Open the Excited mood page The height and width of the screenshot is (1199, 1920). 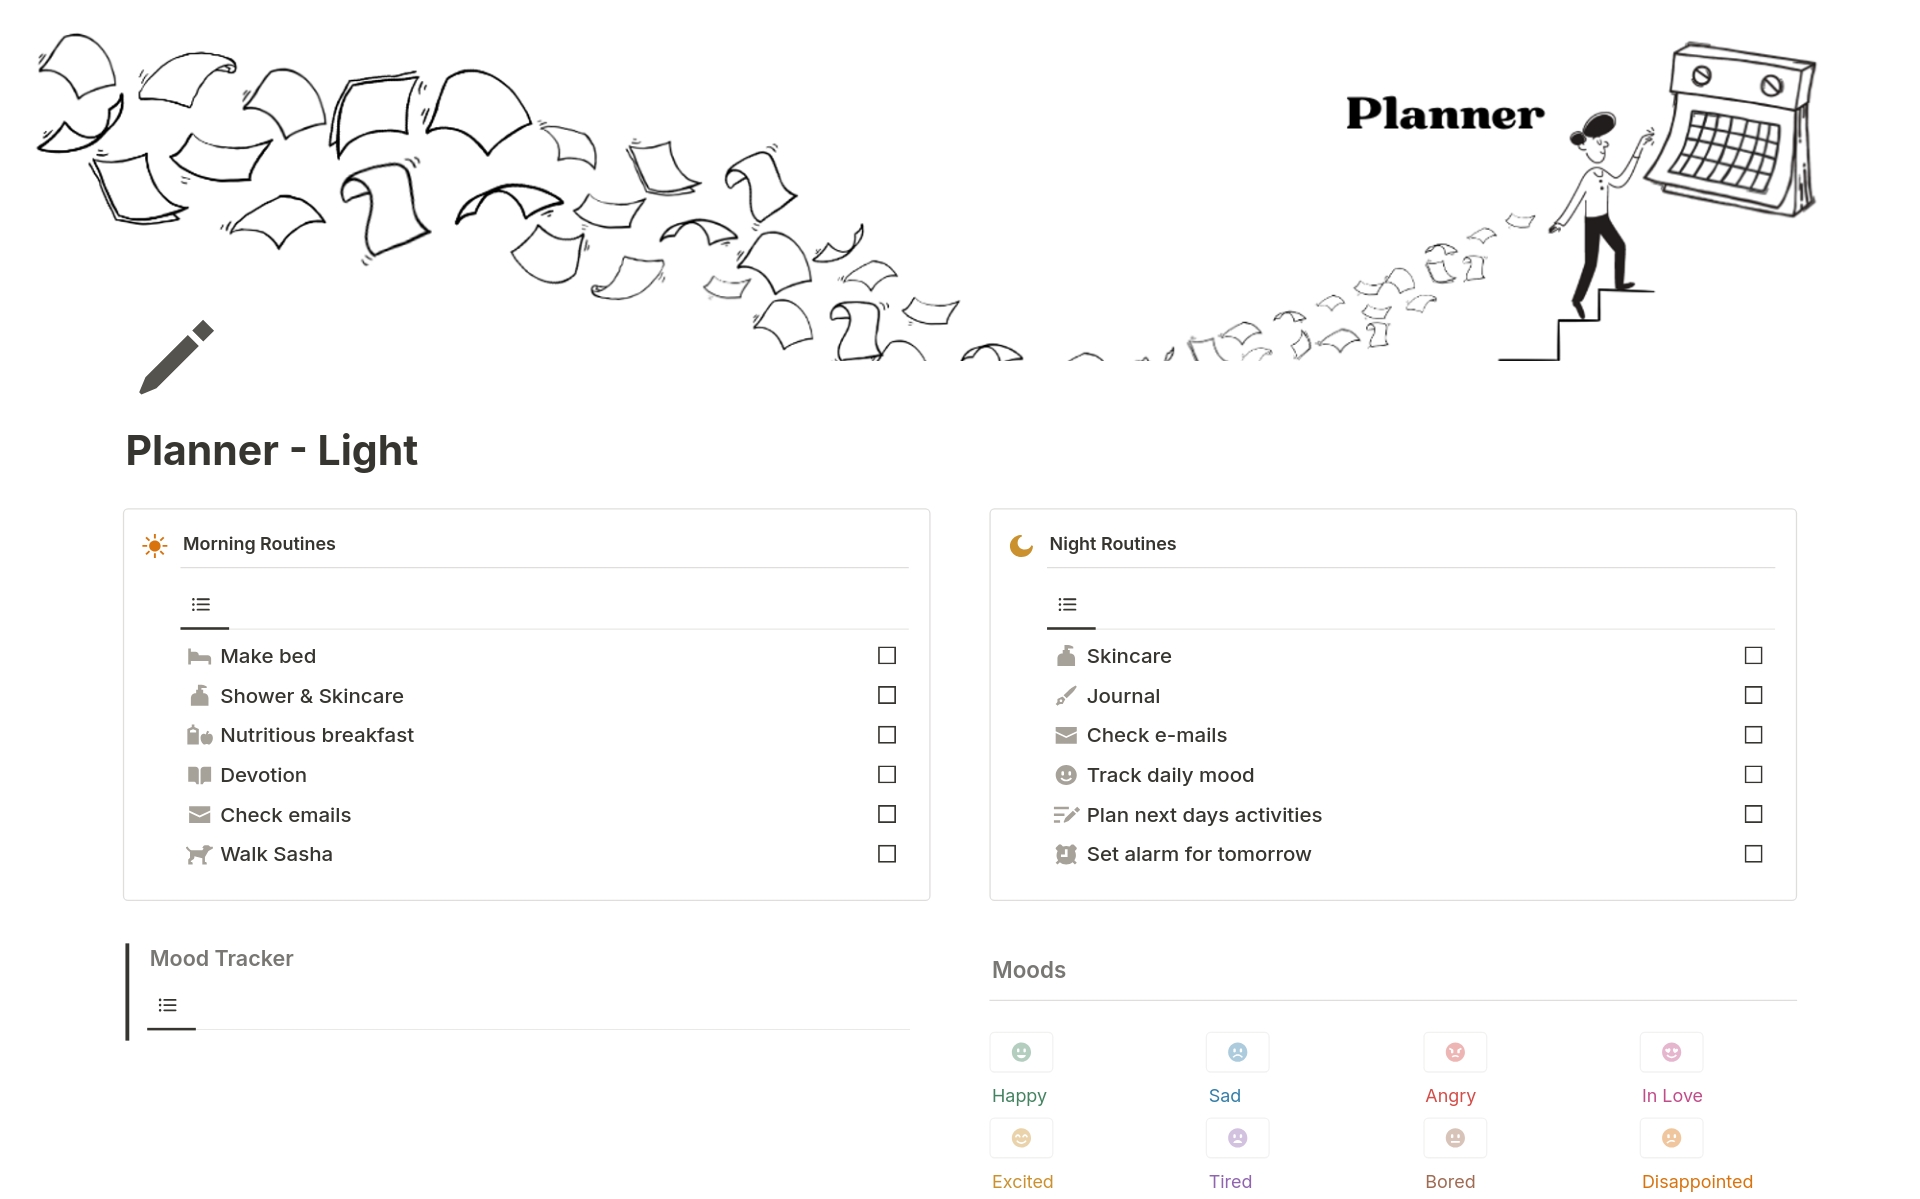coord(1022,1181)
